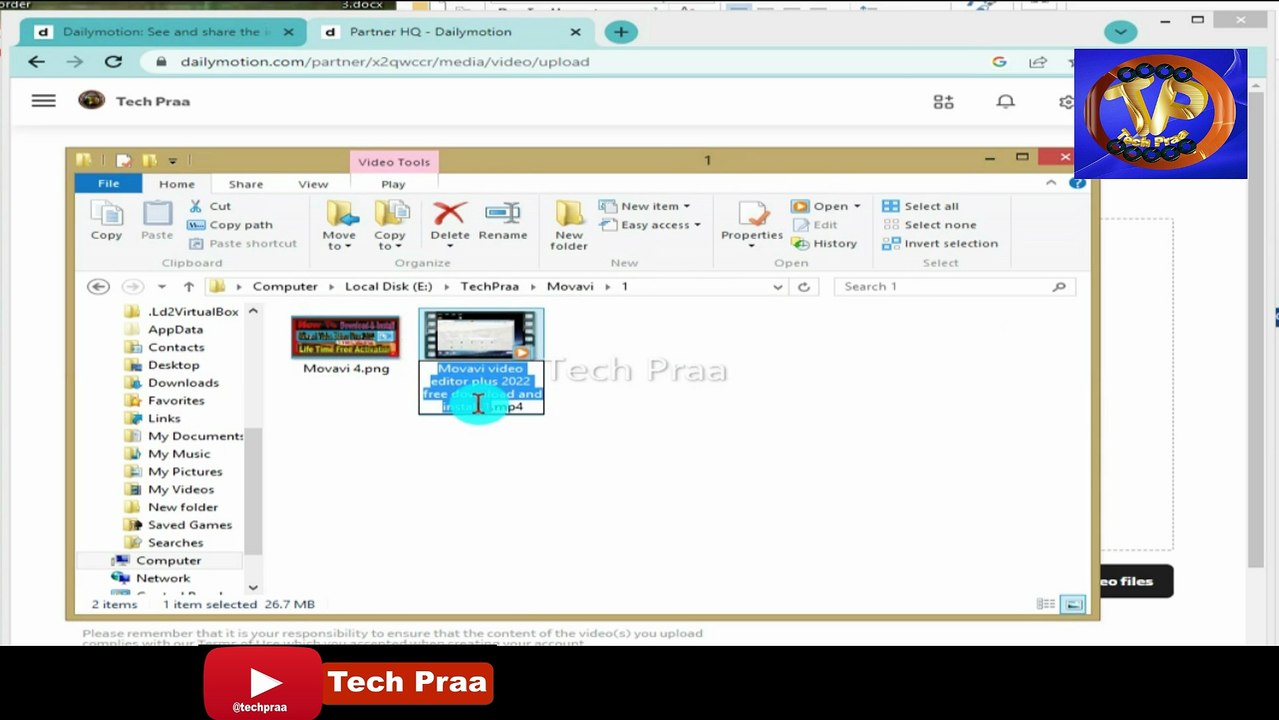This screenshot has width=1279, height=720.
Task: Select the Movavi 4.png thumbnail
Action: [345, 337]
